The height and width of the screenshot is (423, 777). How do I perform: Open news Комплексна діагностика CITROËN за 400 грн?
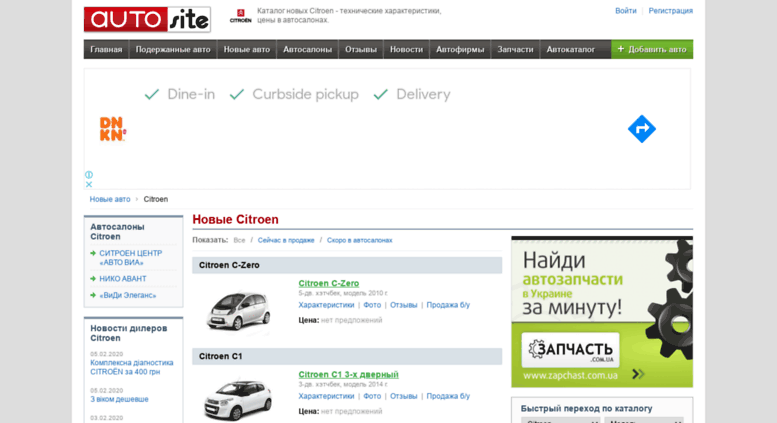tap(132, 367)
